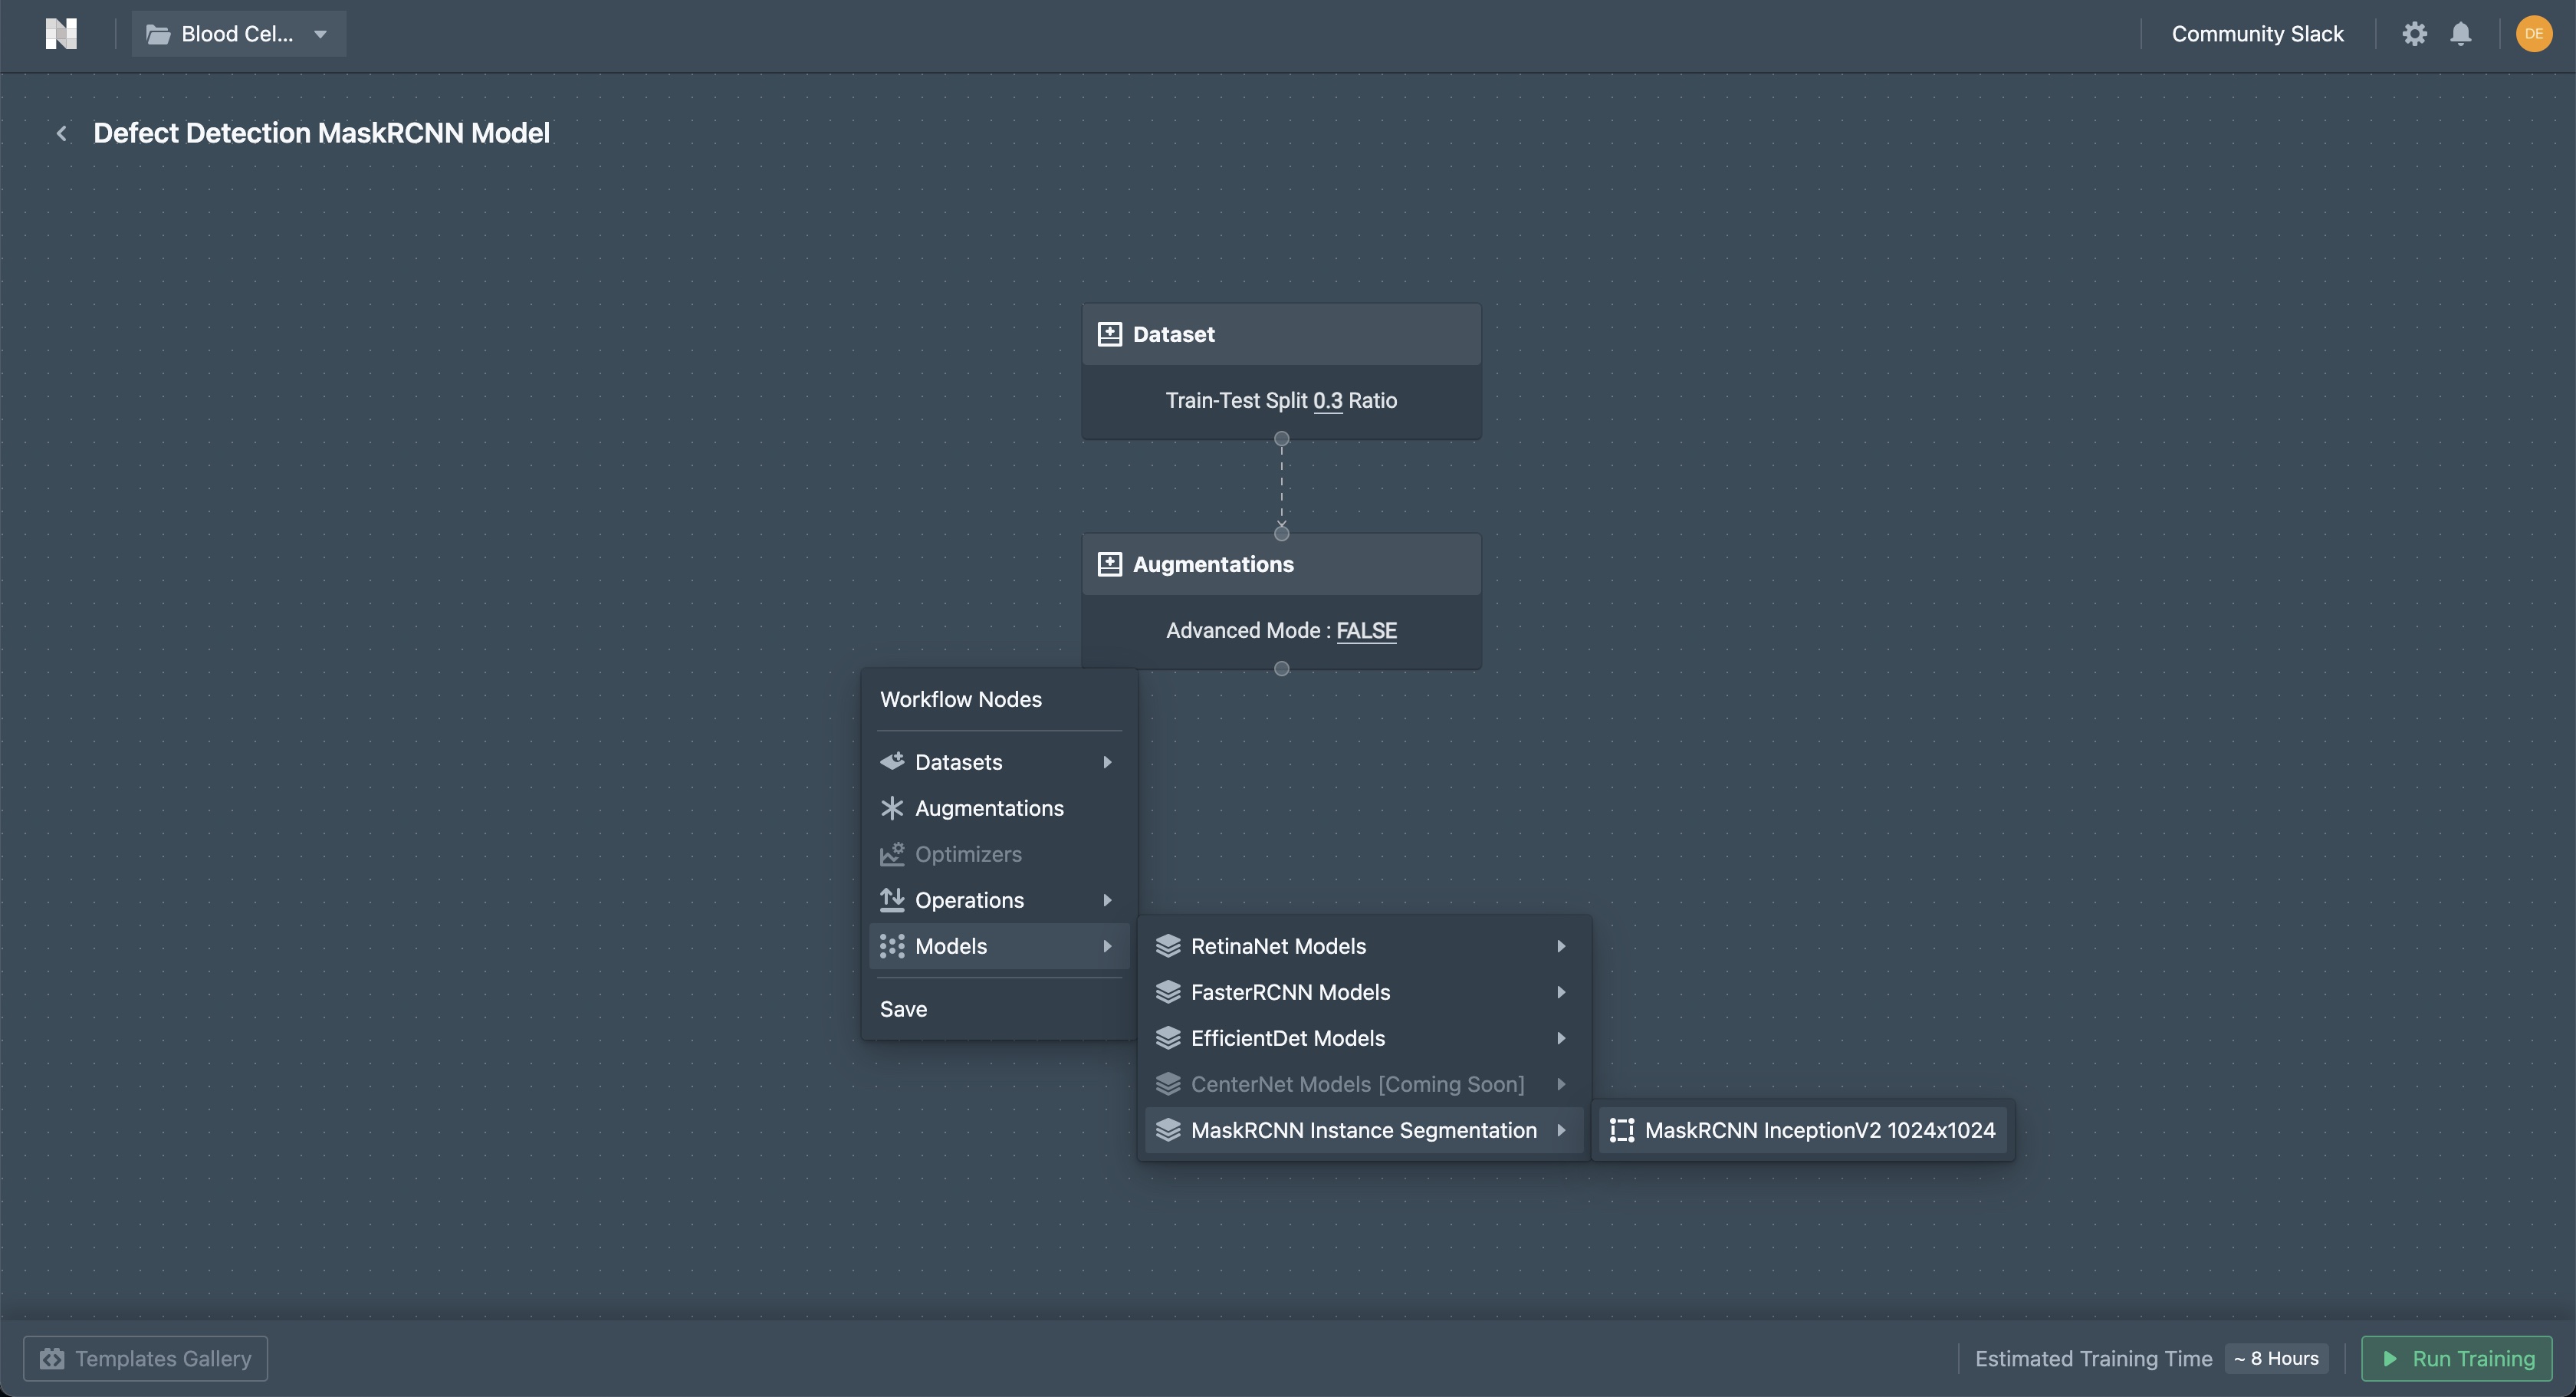Image resolution: width=2576 pixels, height=1397 pixels.
Task: Click the Models dots icon
Action: tap(892, 946)
